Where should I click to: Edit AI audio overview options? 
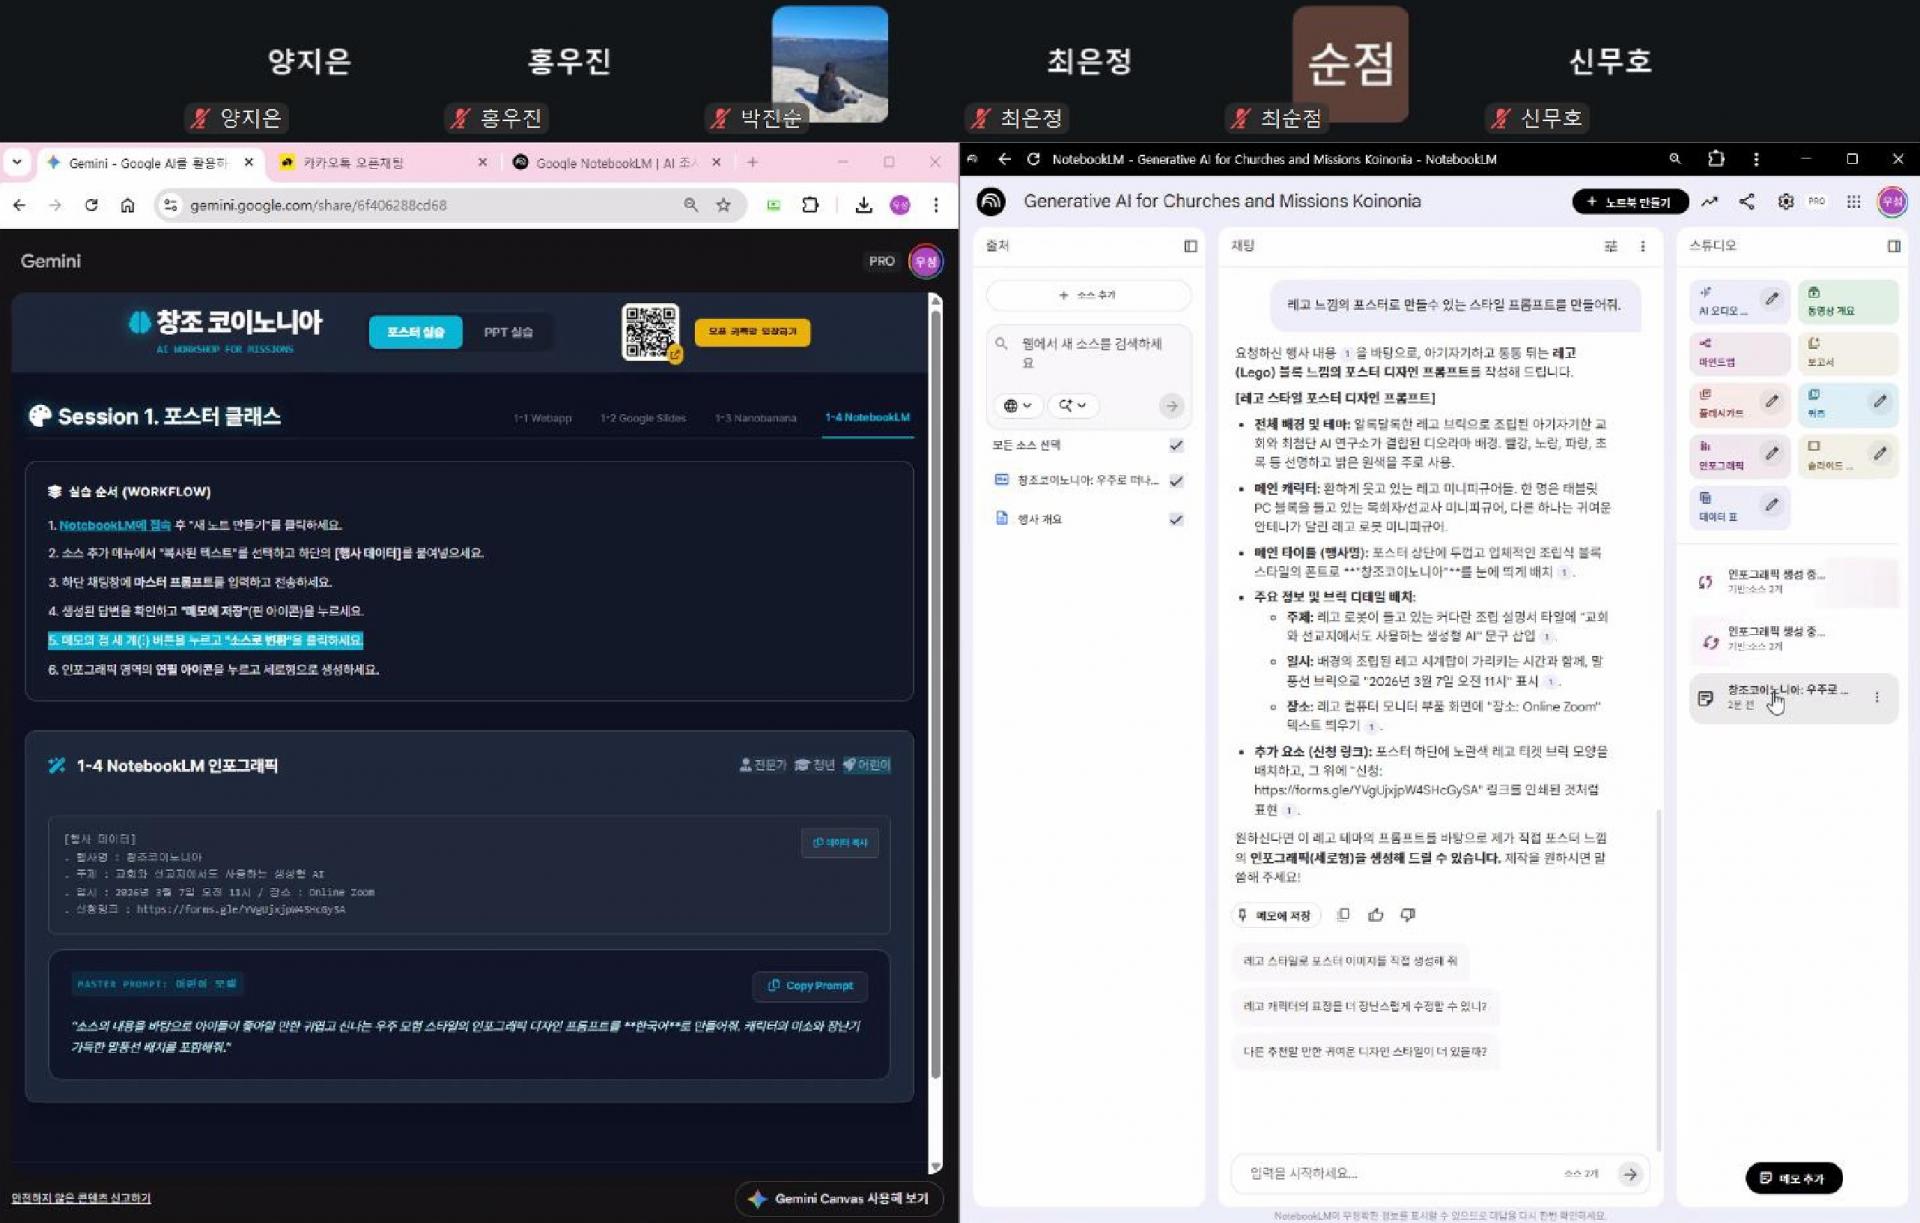(x=1772, y=299)
